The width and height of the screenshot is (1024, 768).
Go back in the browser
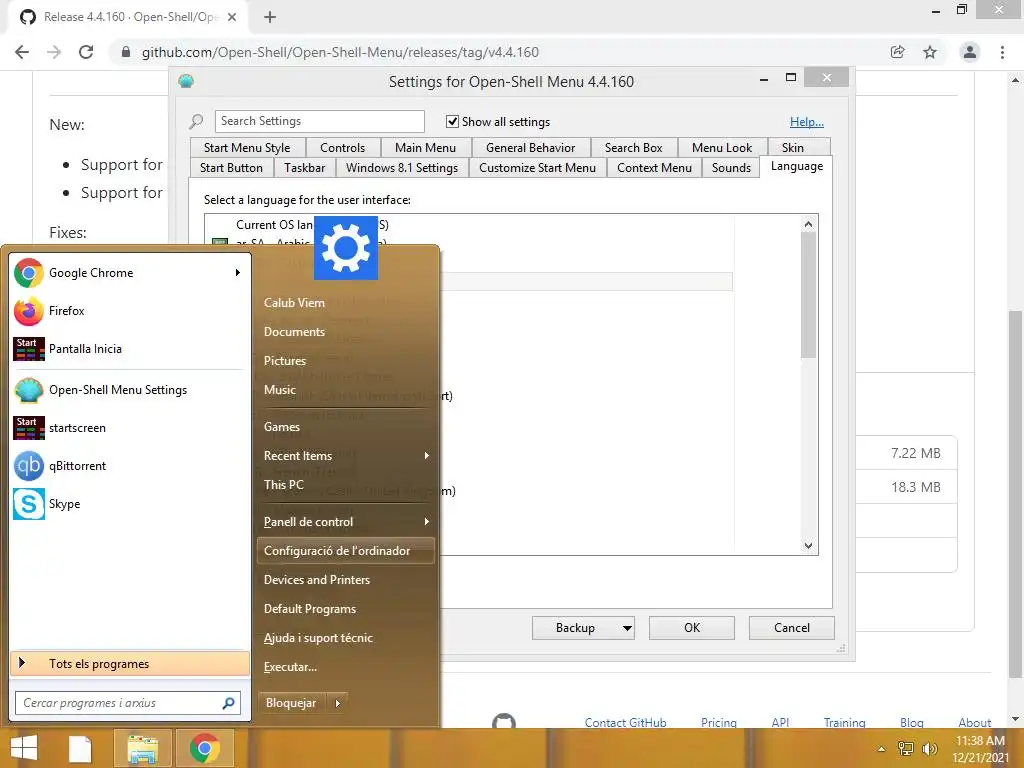pos(22,52)
